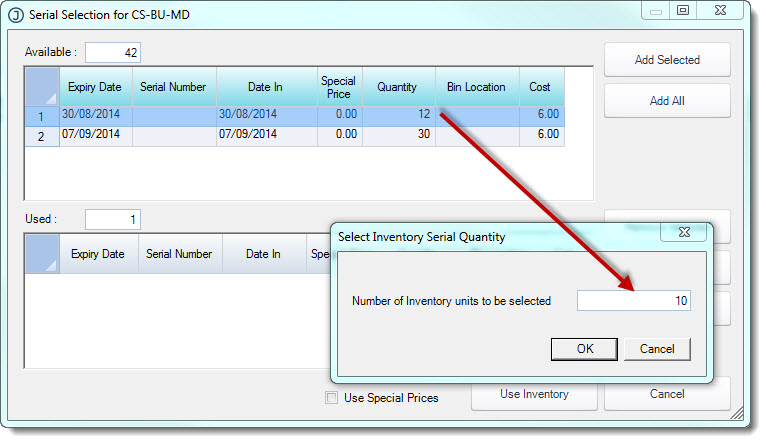Maximize the Serial Selection window
766x443 pixels.
(682, 10)
